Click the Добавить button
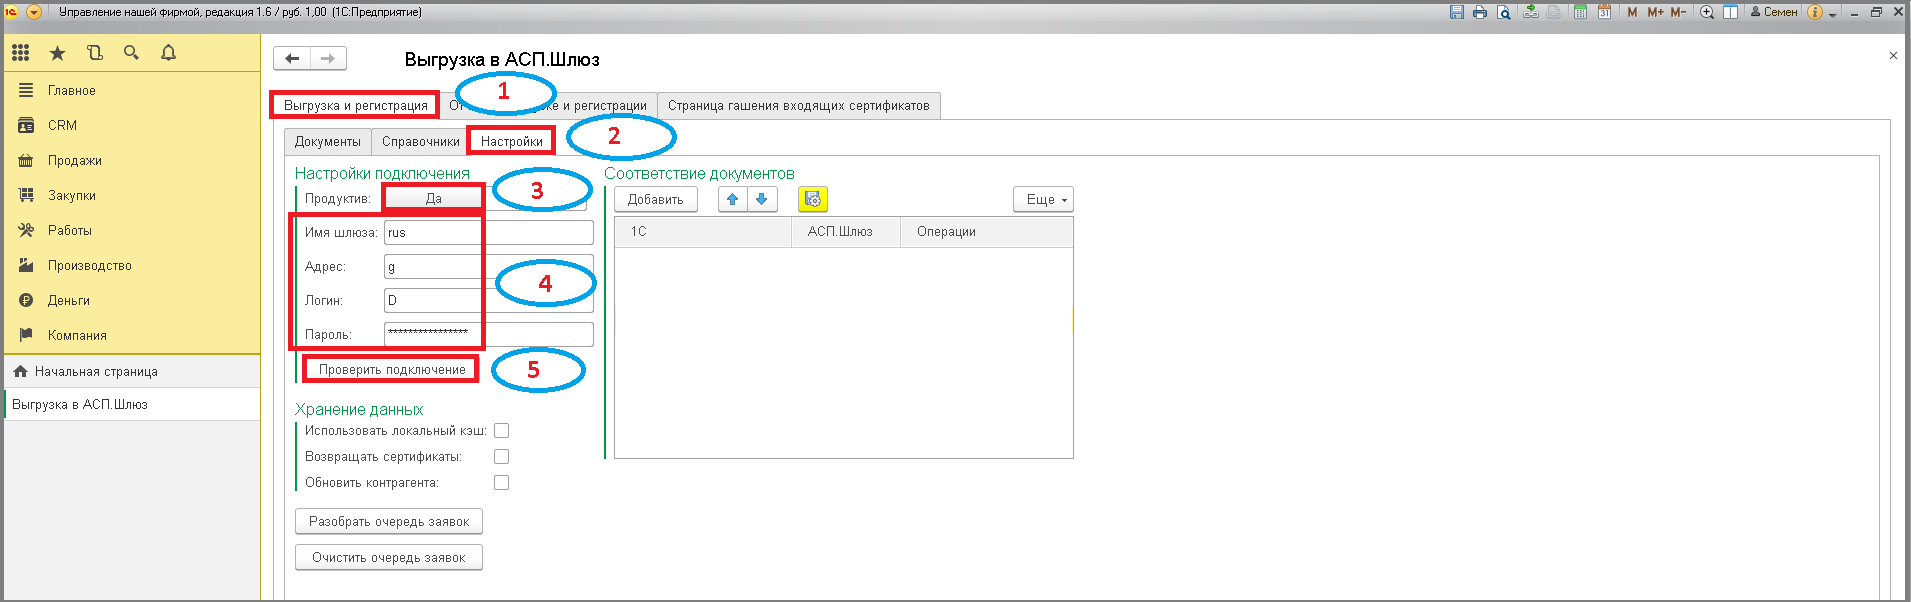1911x602 pixels. 655,199
